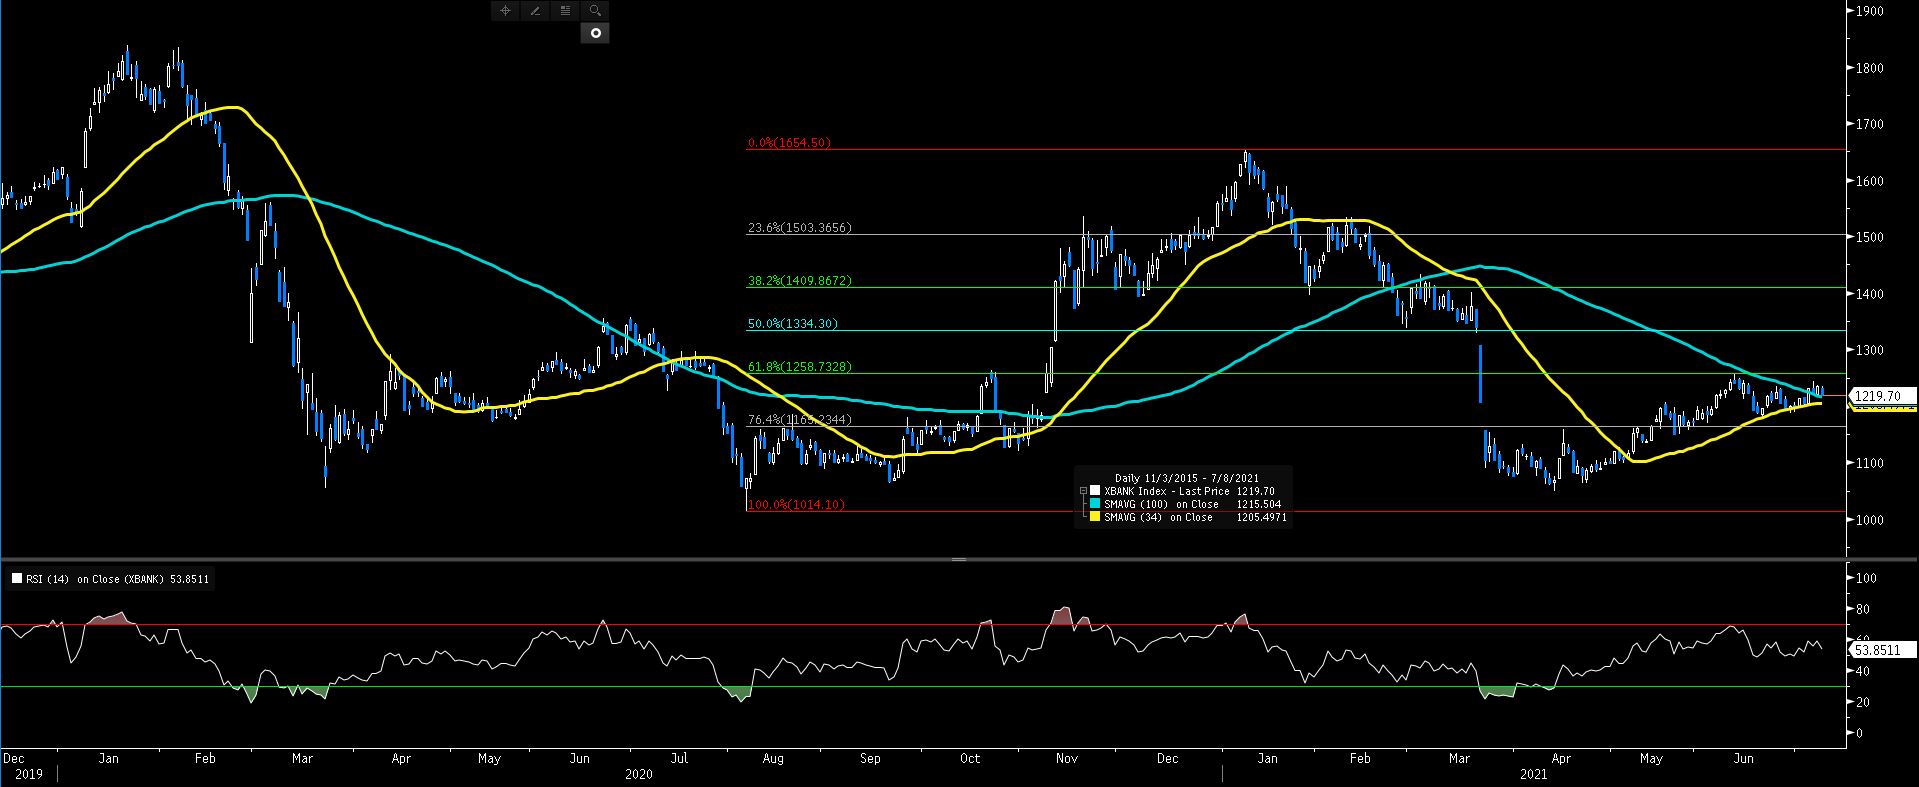This screenshot has width=1919, height=787.
Task: Activate the crosshair cursor tool
Action: pyautogui.click(x=505, y=10)
